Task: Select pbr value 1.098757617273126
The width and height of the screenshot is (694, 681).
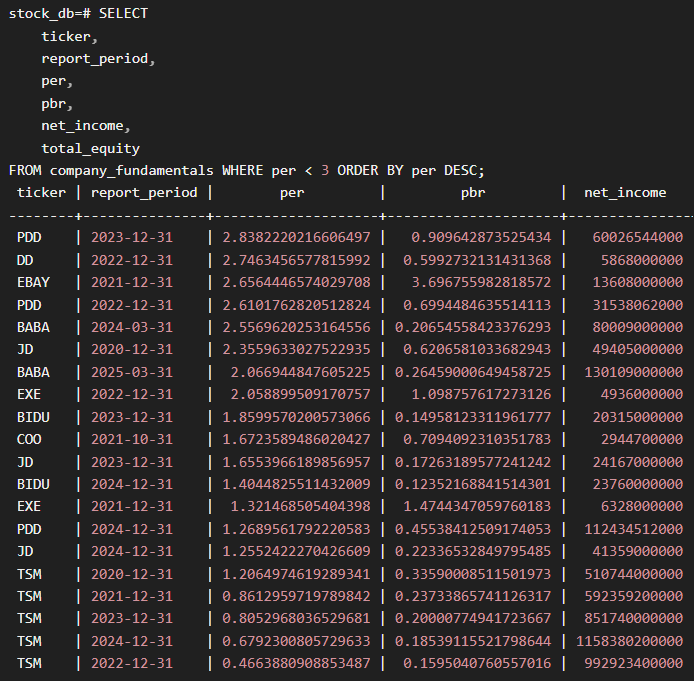Action: 481,394
